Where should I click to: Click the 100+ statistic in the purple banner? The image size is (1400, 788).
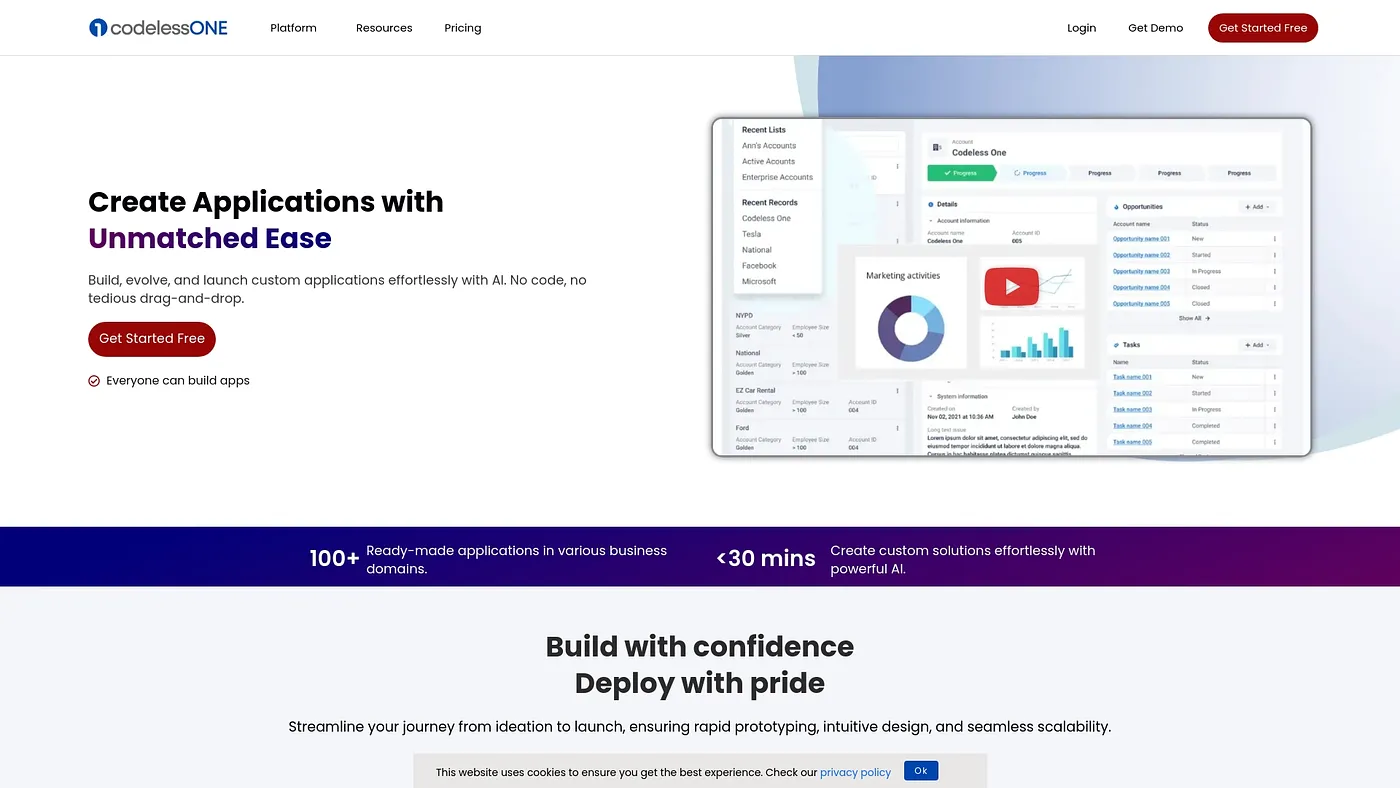coord(334,558)
